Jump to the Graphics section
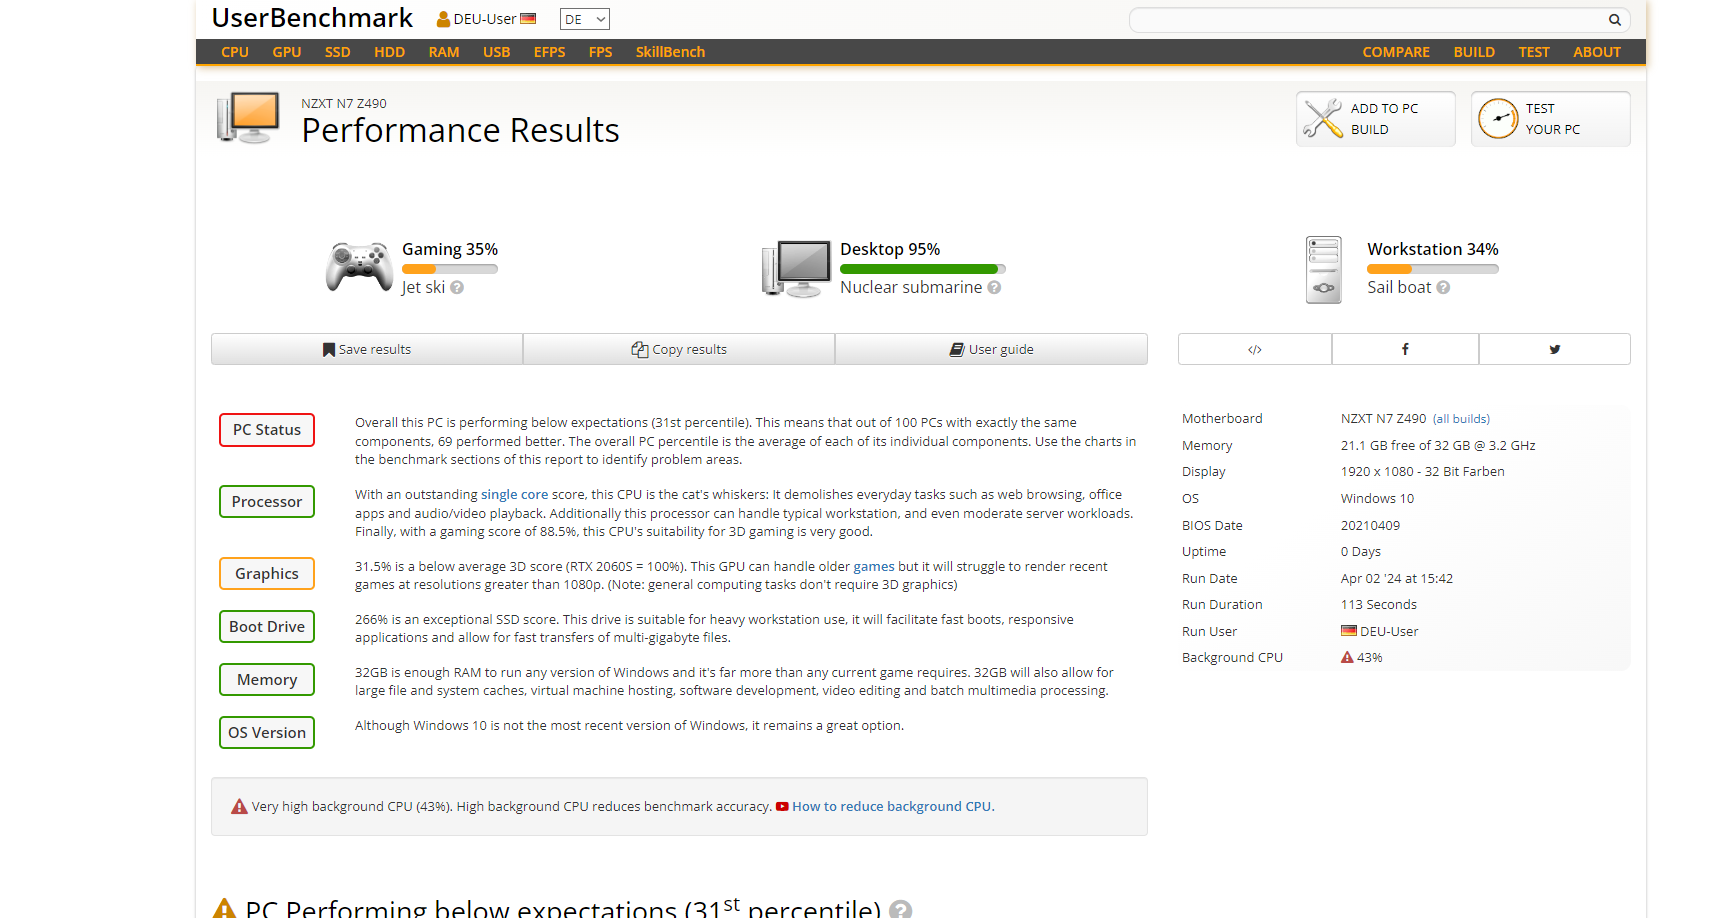The height and width of the screenshot is (918, 1736). coord(267,574)
